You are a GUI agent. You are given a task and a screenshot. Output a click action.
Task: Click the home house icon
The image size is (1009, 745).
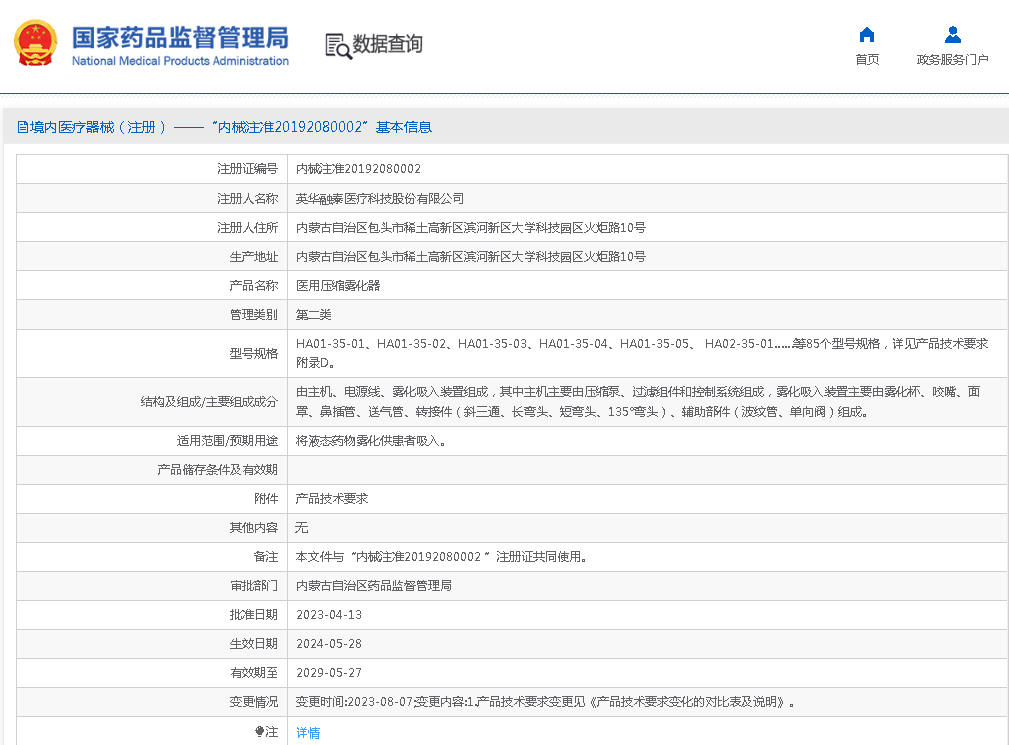(867, 35)
